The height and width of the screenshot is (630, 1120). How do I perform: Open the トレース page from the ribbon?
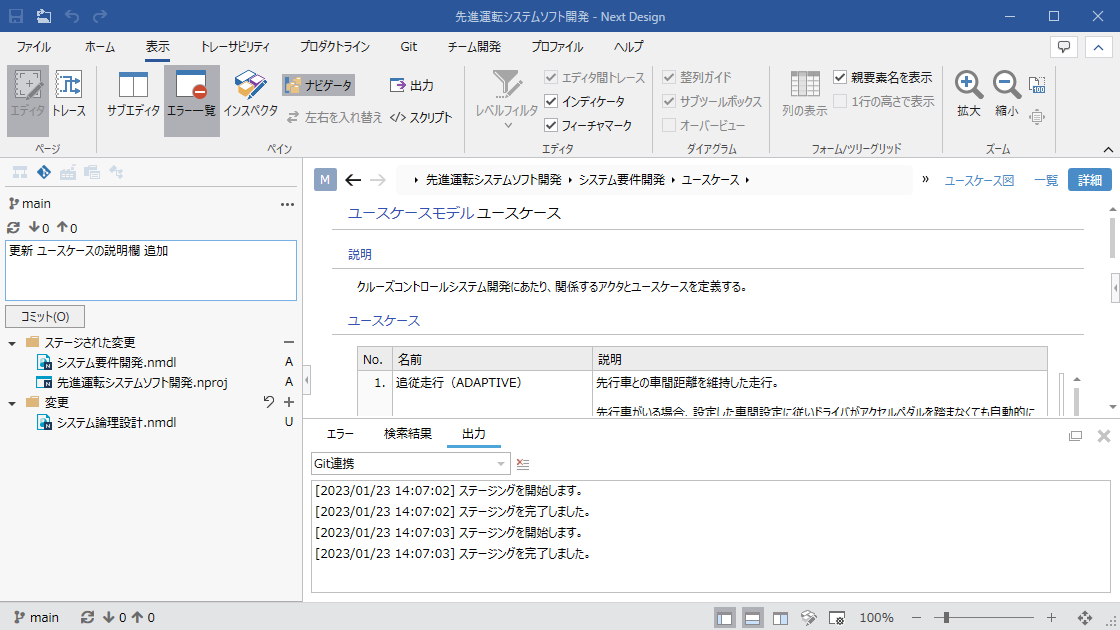coord(69,94)
